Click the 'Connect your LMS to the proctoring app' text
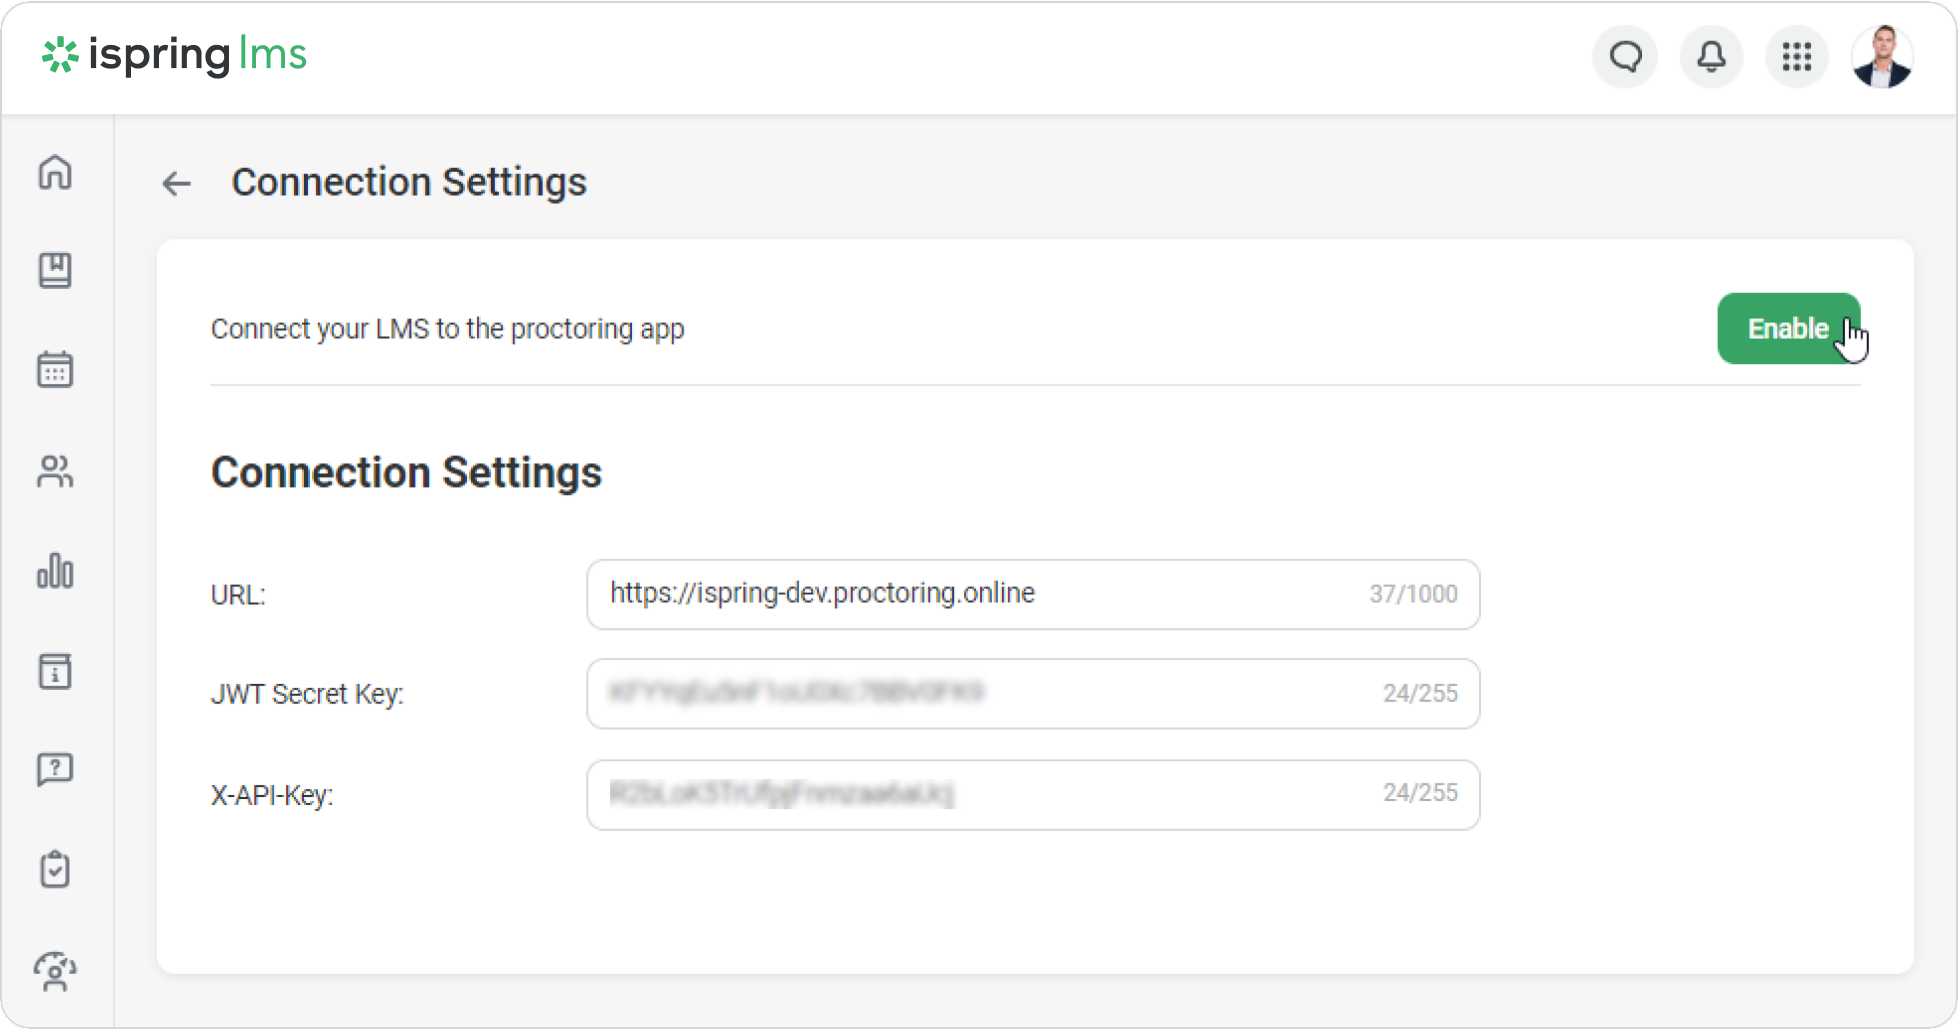This screenshot has width=1958, height=1029. click(447, 329)
